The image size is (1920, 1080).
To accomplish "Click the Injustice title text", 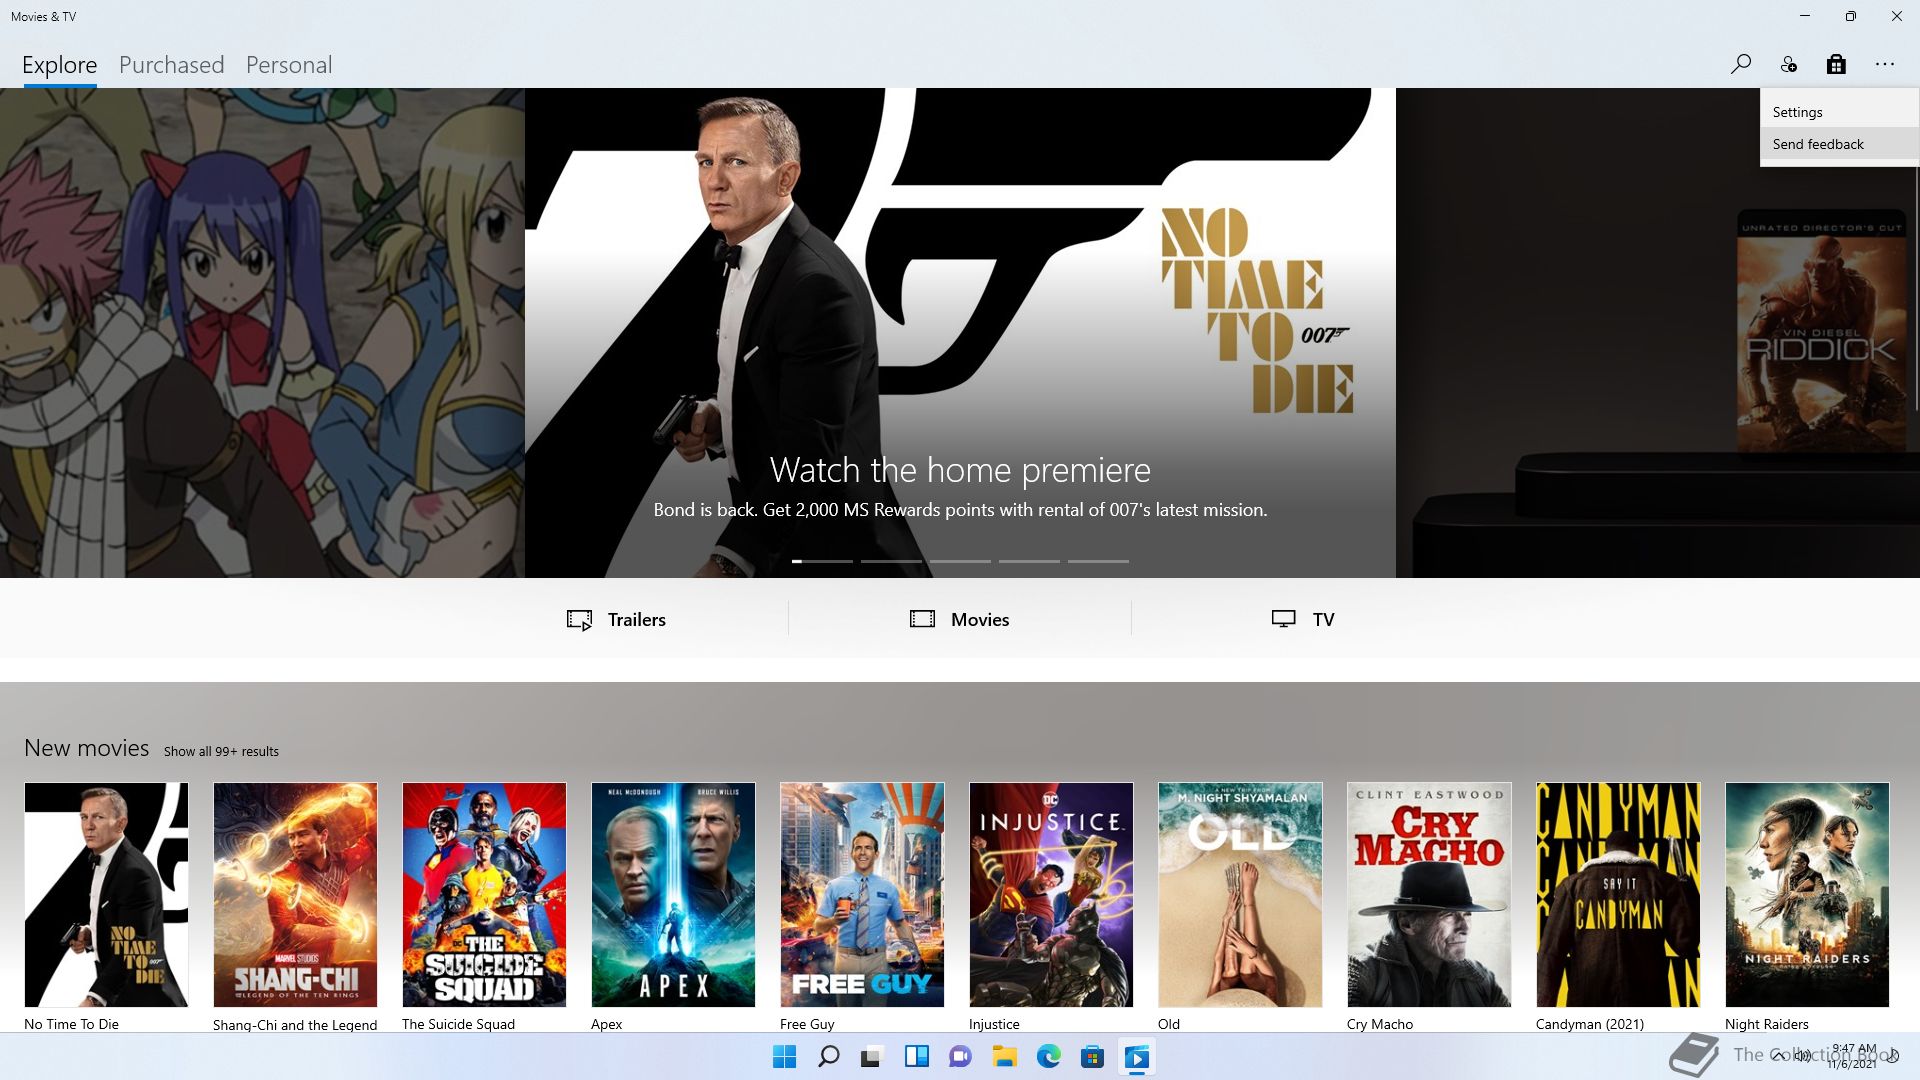I will point(994,1024).
